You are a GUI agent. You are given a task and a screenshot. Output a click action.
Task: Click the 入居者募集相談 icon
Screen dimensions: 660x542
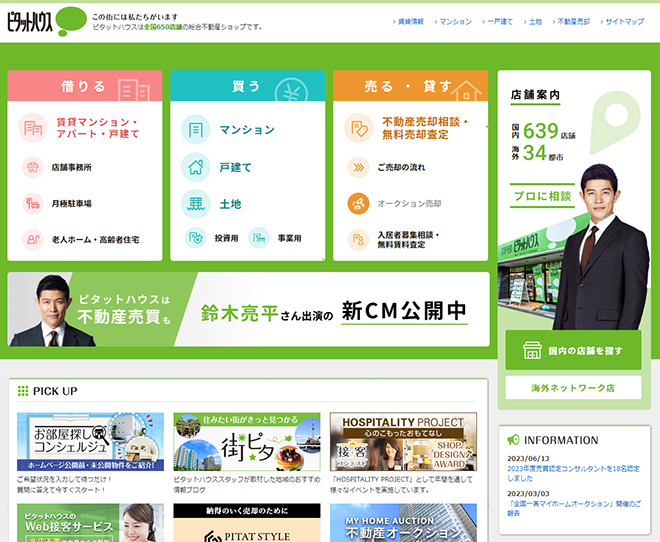359,240
